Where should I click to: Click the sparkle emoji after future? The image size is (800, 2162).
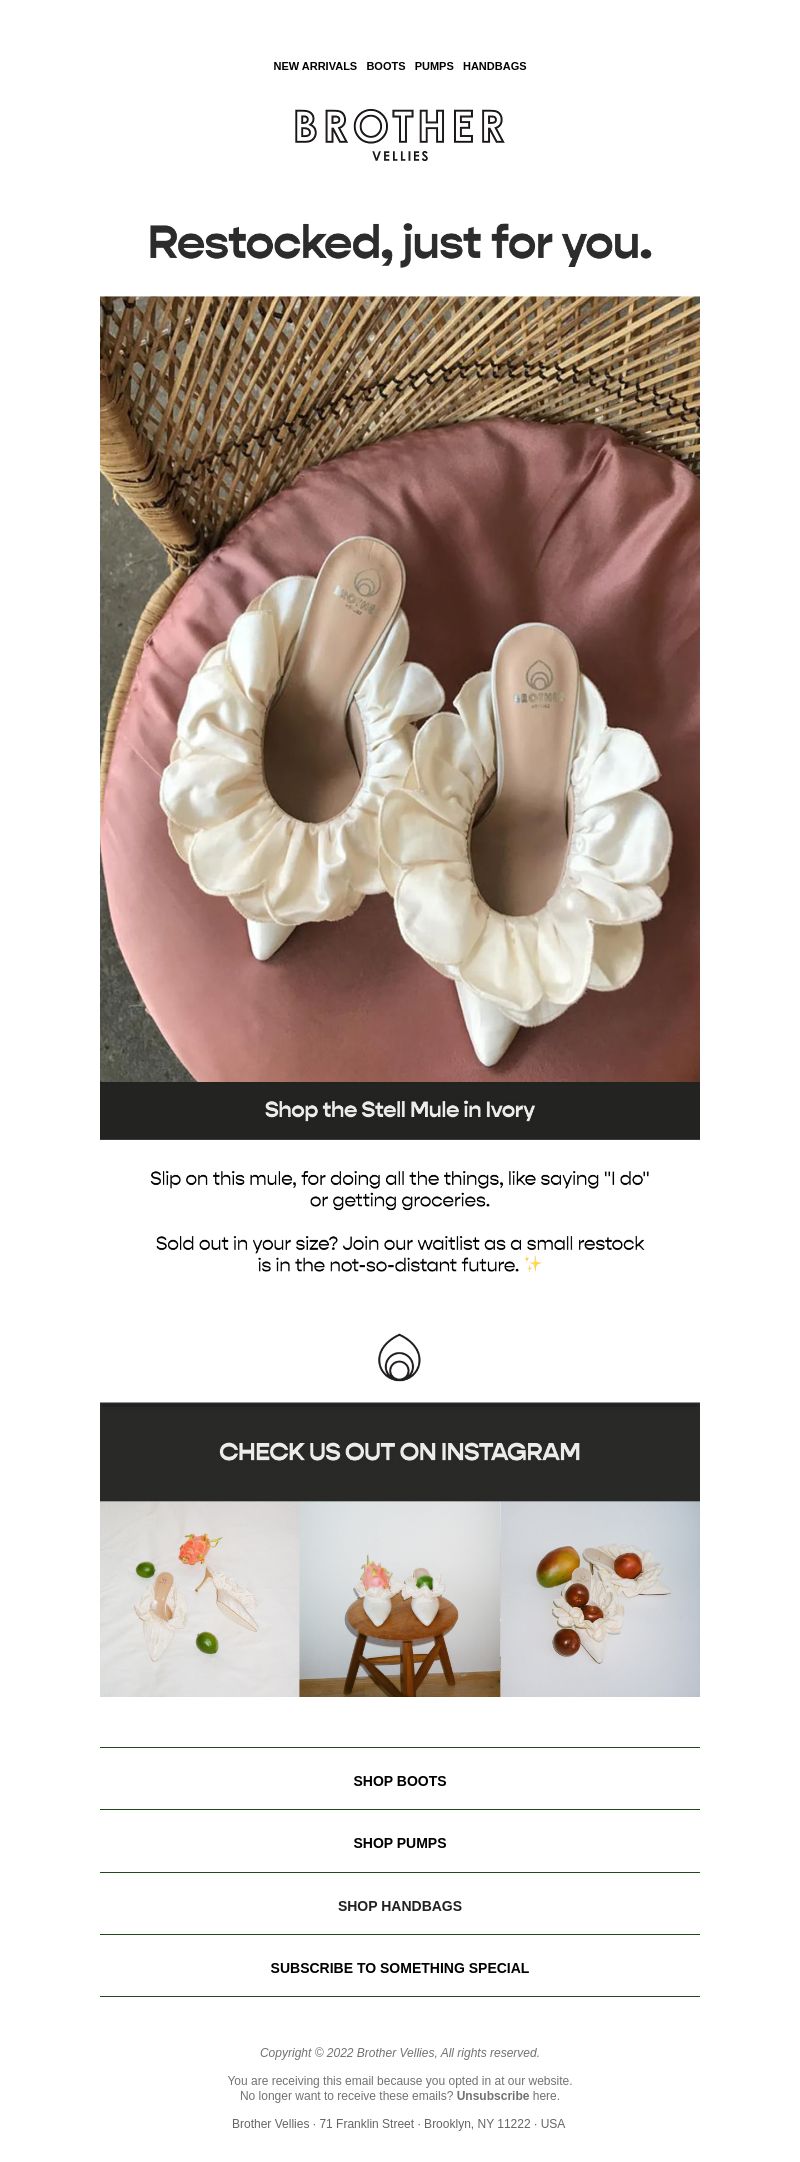click(x=533, y=1265)
